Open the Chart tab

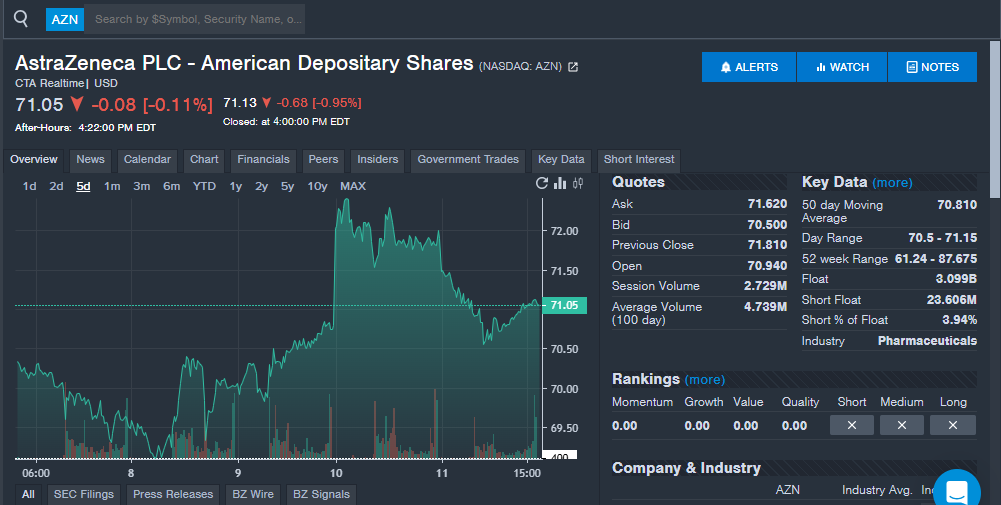[x=204, y=160]
